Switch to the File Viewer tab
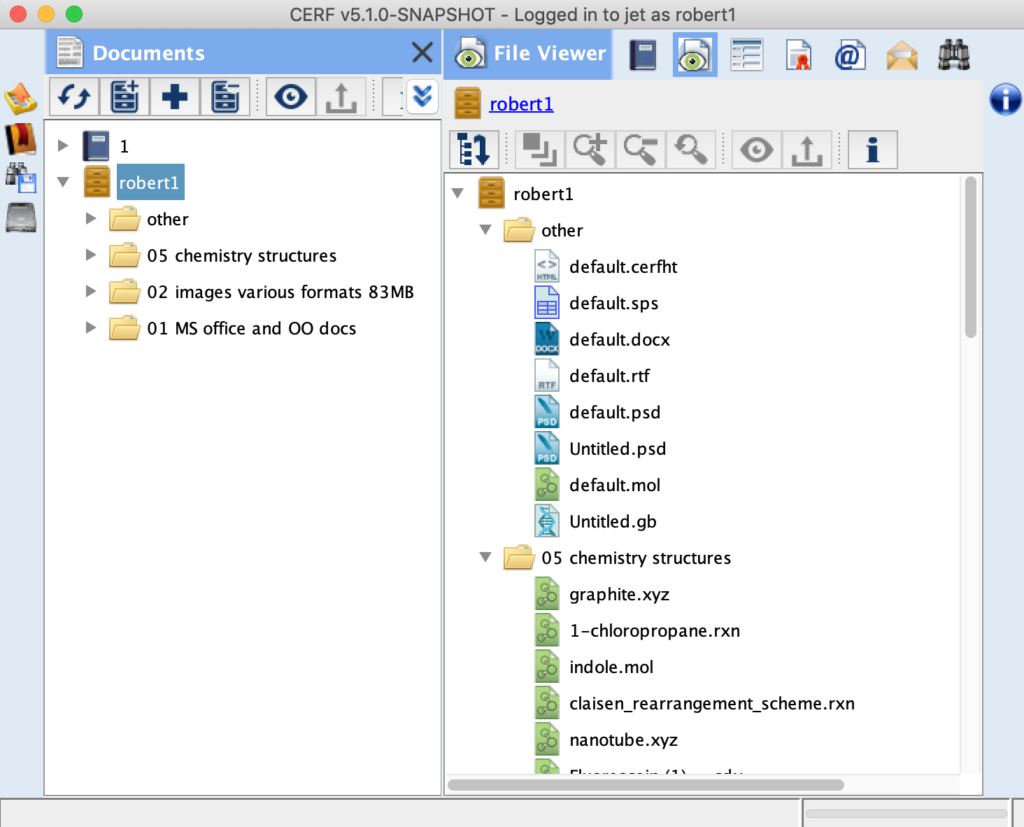 coord(532,54)
